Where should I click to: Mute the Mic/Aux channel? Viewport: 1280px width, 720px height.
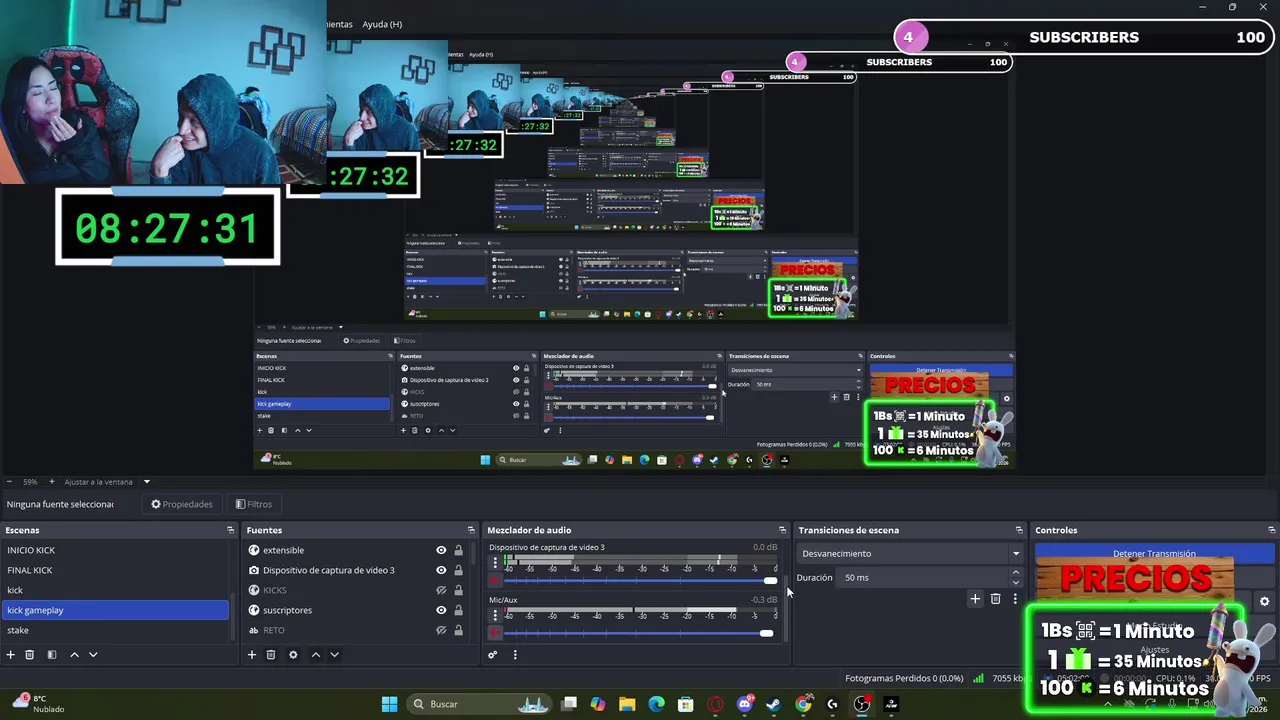(494, 633)
